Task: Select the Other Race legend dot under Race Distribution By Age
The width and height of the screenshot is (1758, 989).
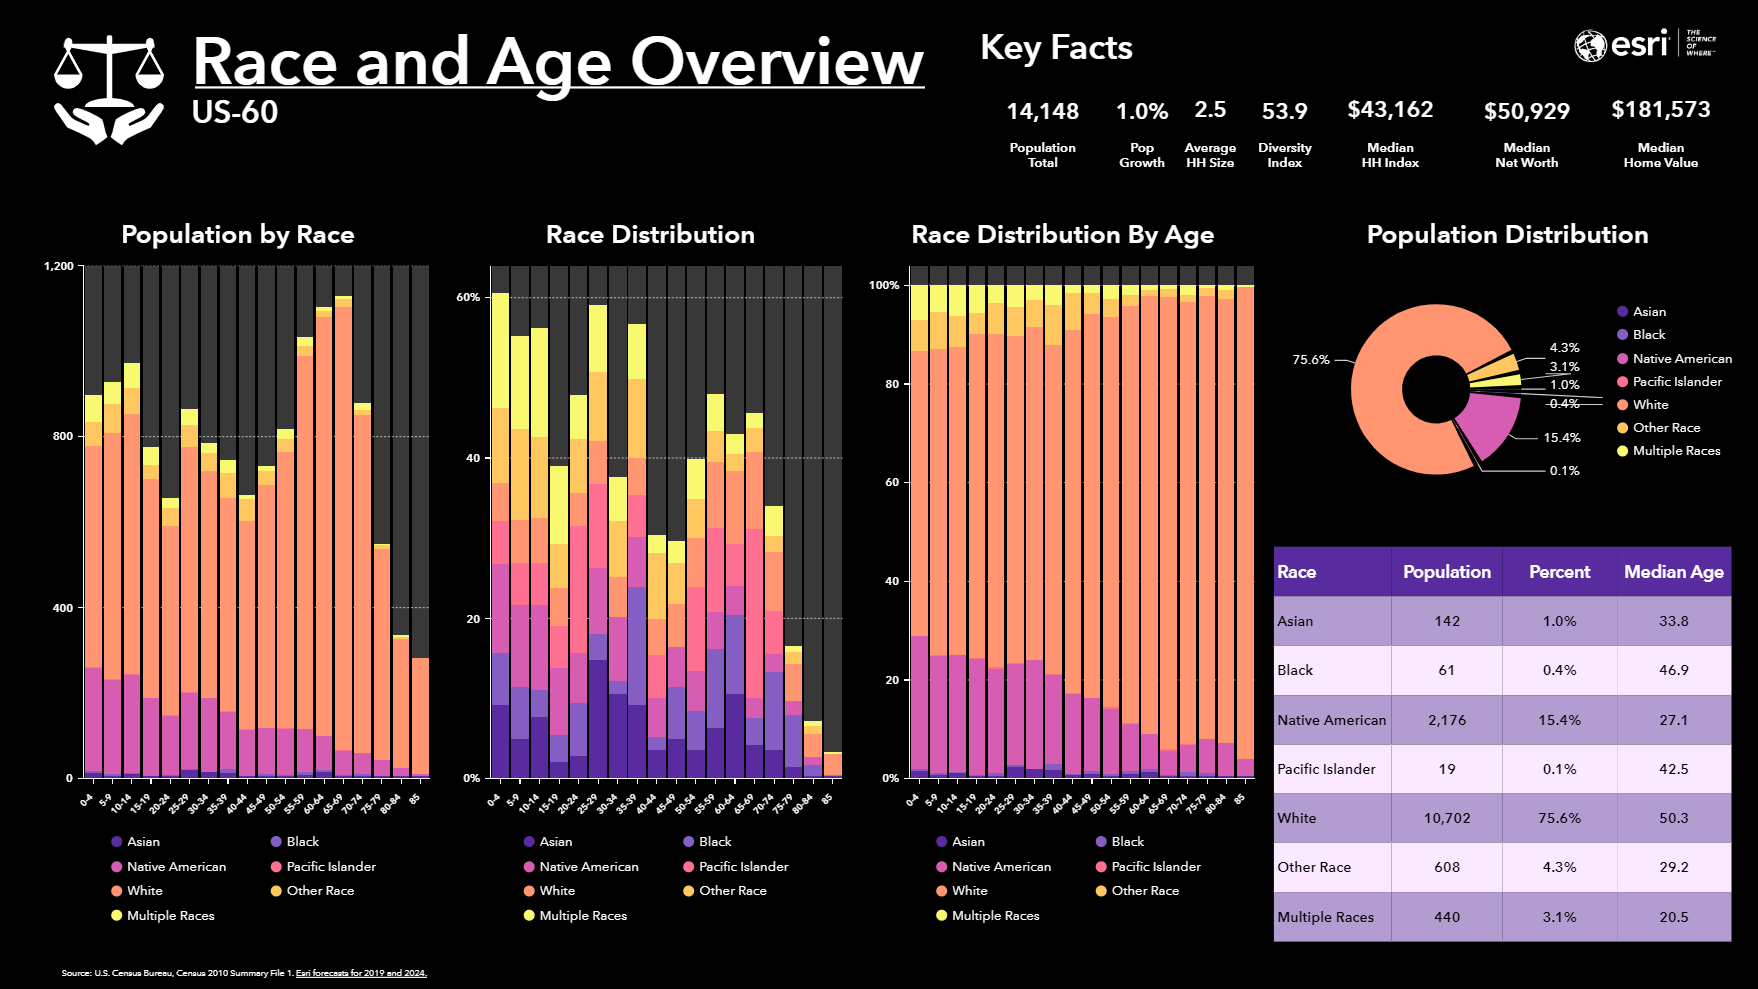Action: pyautogui.click(x=1099, y=890)
